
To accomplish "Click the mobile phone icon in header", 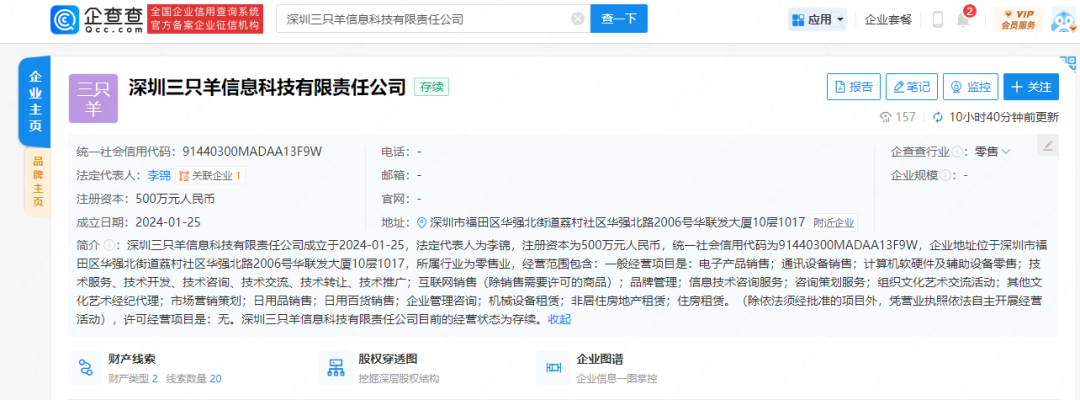I will [937, 19].
